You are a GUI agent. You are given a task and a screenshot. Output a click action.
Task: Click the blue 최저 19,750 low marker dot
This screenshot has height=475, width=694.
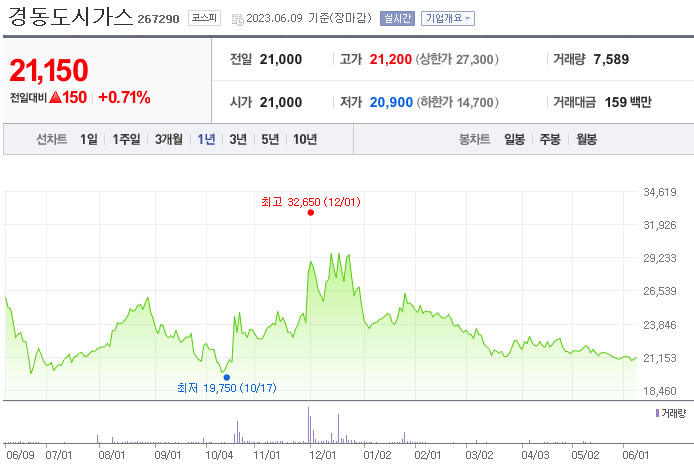tap(227, 378)
